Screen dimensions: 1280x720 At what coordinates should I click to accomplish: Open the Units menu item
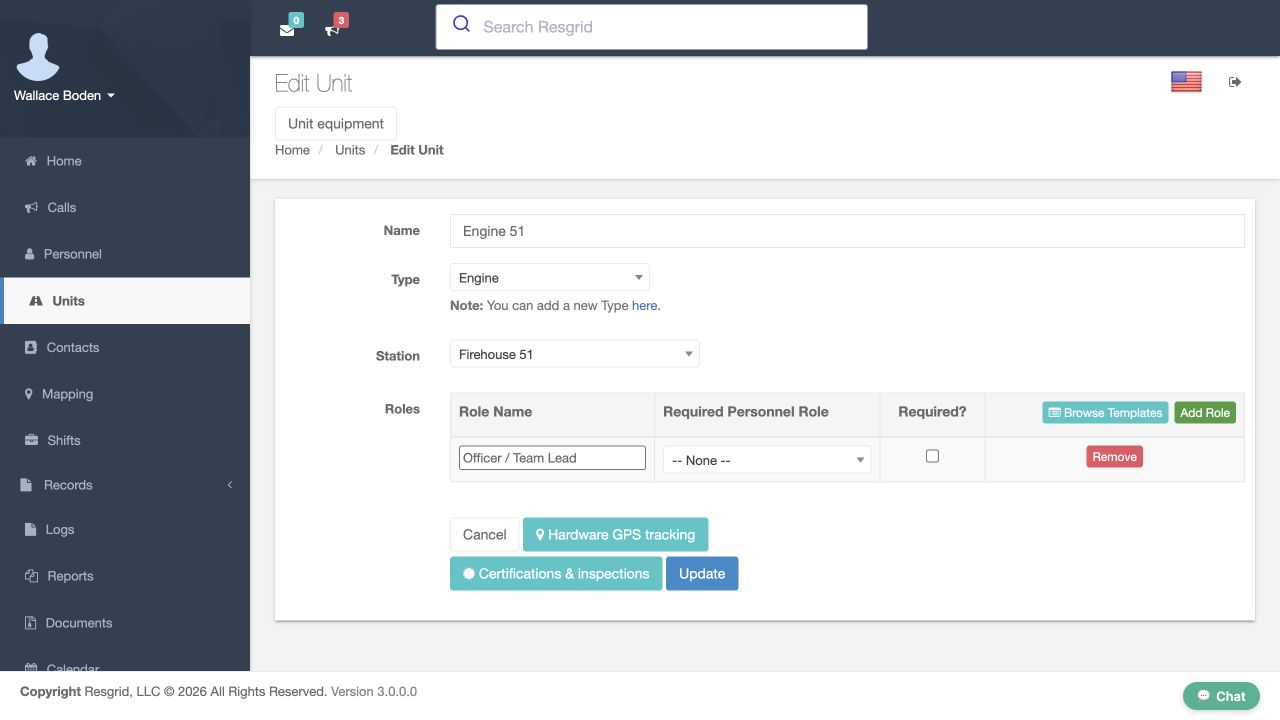point(127,301)
